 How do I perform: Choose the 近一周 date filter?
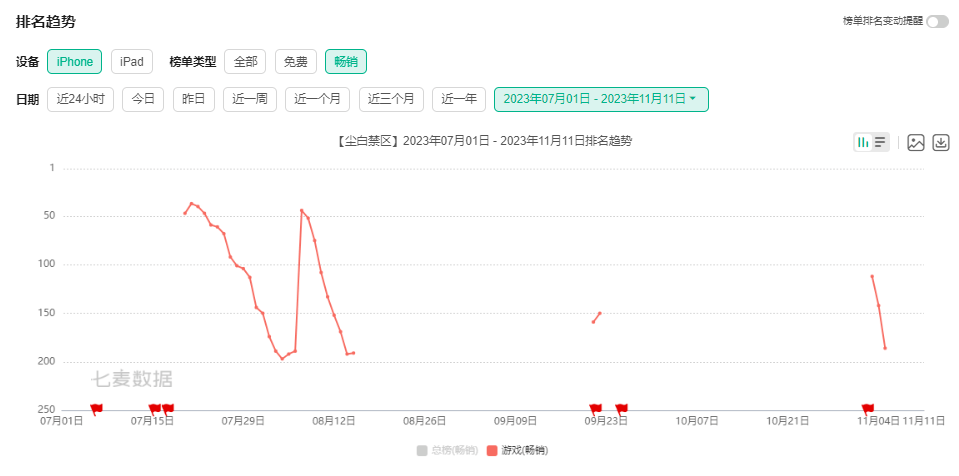point(250,99)
